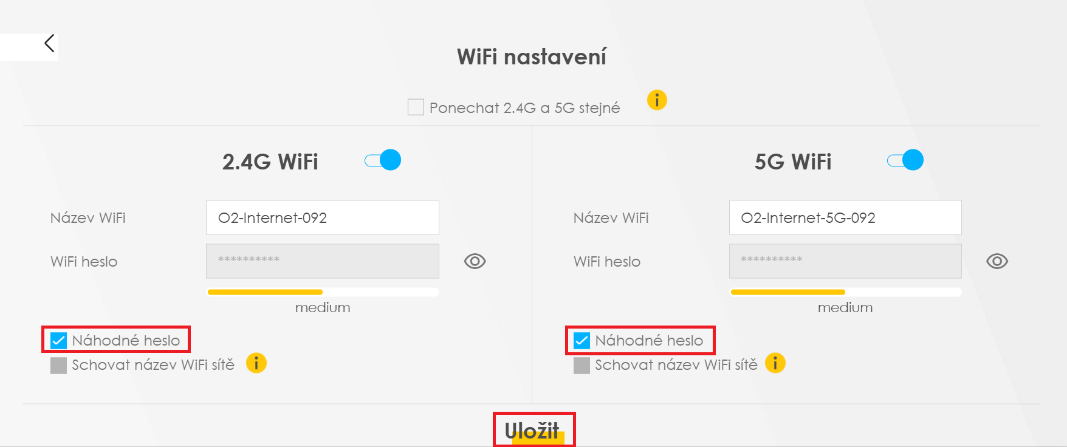Click info icon beside 2.4G Schovat název WiFi sítě

pyautogui.click(x=256, y=363)
